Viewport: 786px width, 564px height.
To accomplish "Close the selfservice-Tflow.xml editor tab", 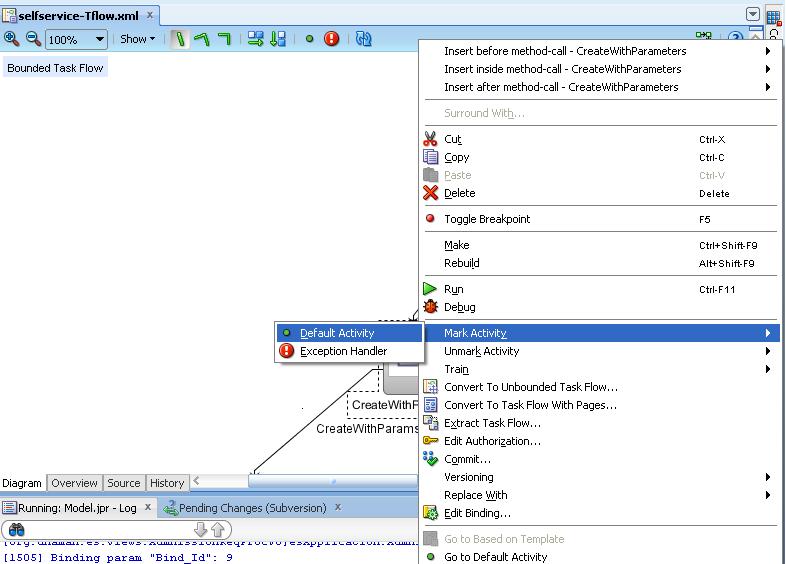I will point(150,16).
